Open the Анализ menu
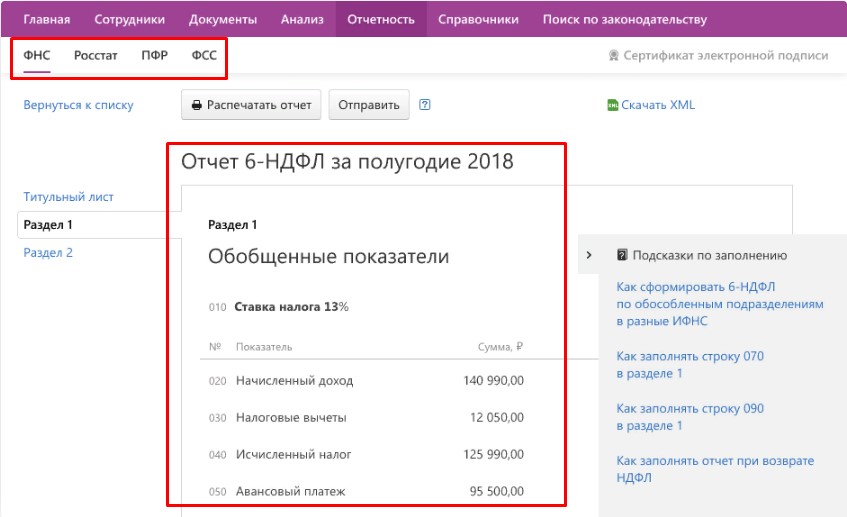 point(302,19)
